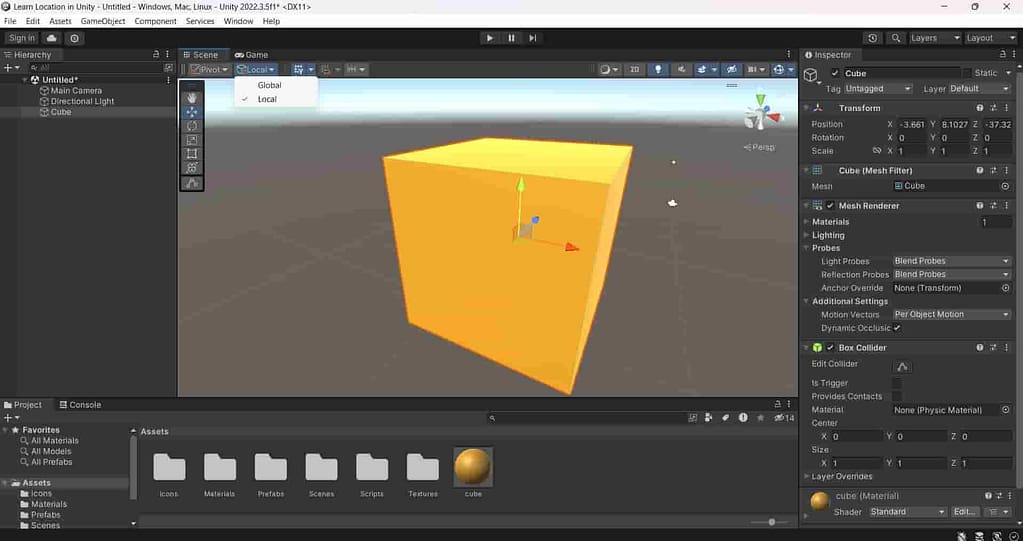1023x541 pixels.
Task: Open Motion Vectors dropdown
Action: pos(951,315)
